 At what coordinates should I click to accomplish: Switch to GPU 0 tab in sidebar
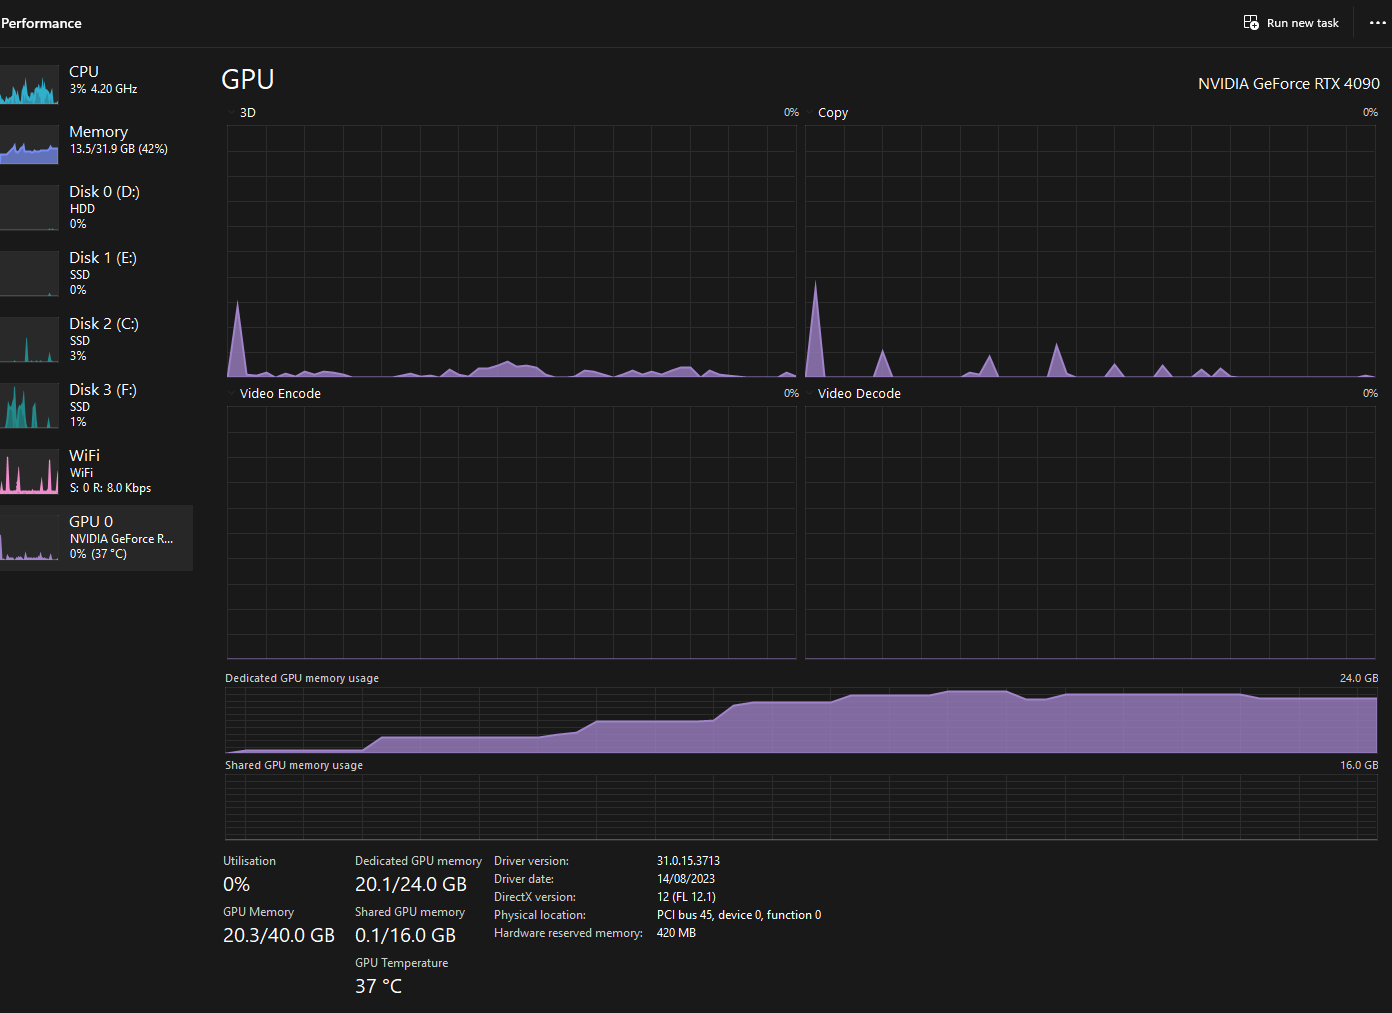point(97,537)
